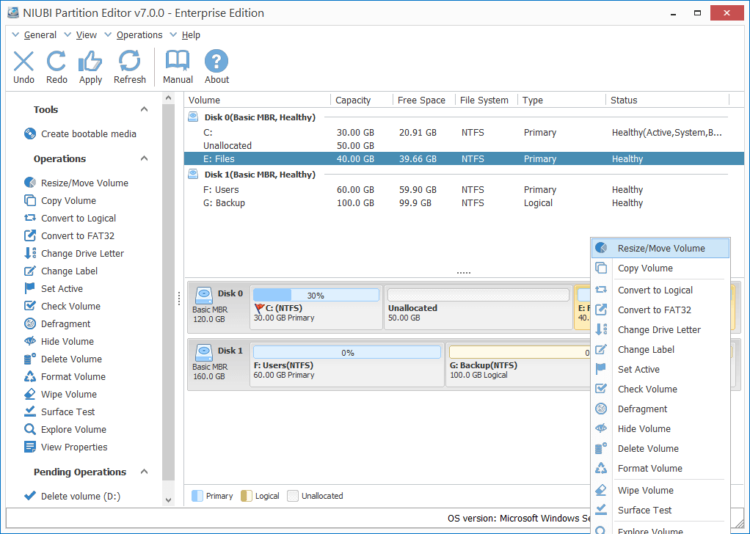Choose Wipe Volume in context menu
Screen dimensions: 750x534
coord(661,490)
